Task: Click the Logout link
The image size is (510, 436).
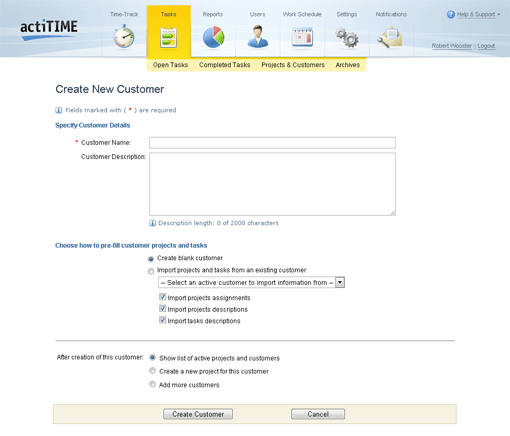Action: (x=486, y=46)
